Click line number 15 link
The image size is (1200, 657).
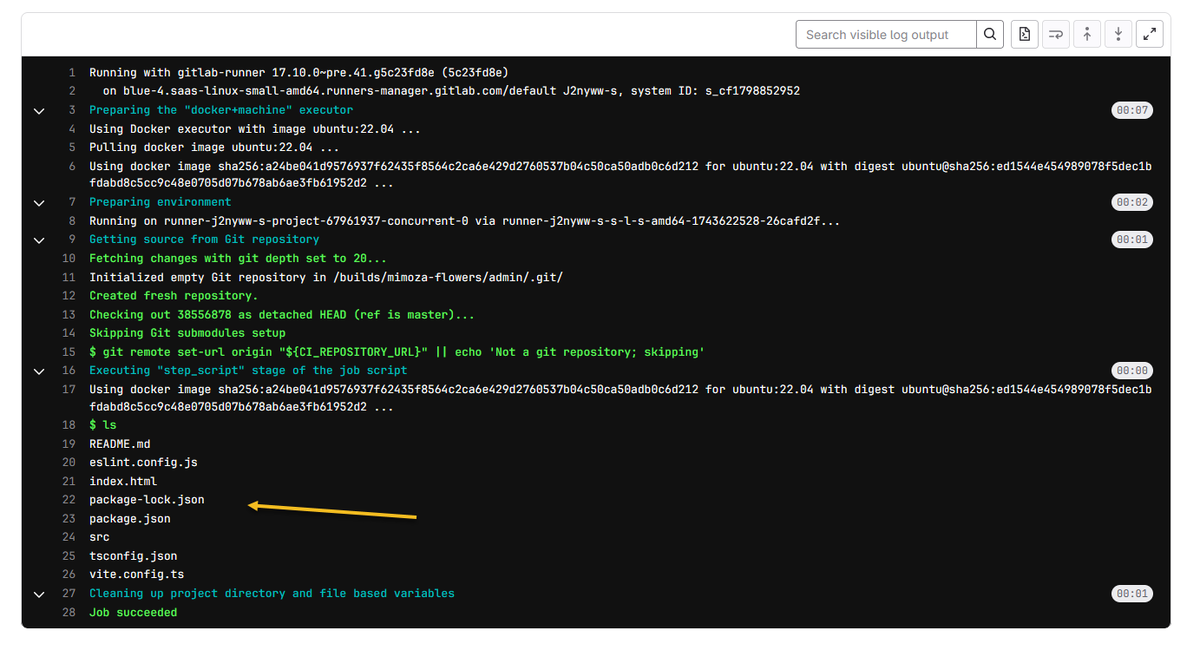pos(69,352)
